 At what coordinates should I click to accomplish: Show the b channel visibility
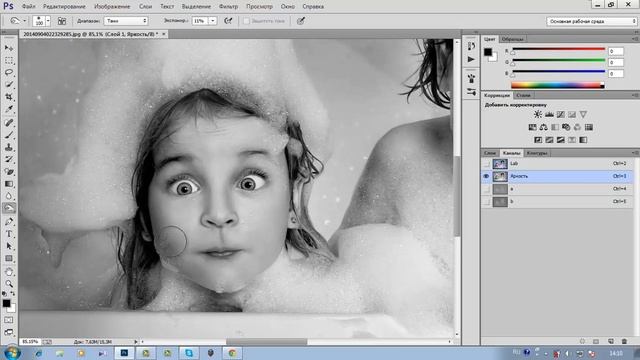(x=486, y=202)
